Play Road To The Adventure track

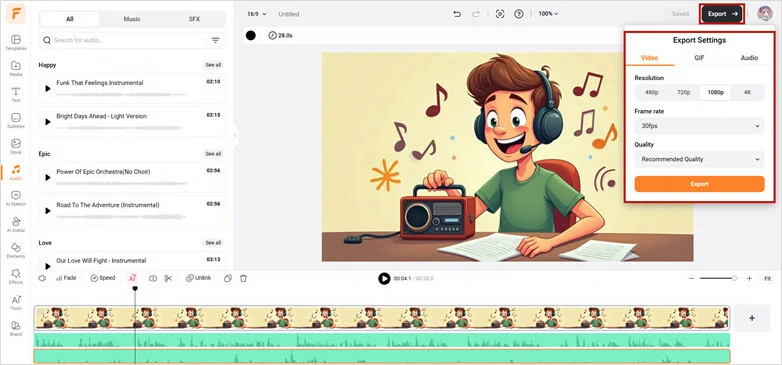point(48,211)
